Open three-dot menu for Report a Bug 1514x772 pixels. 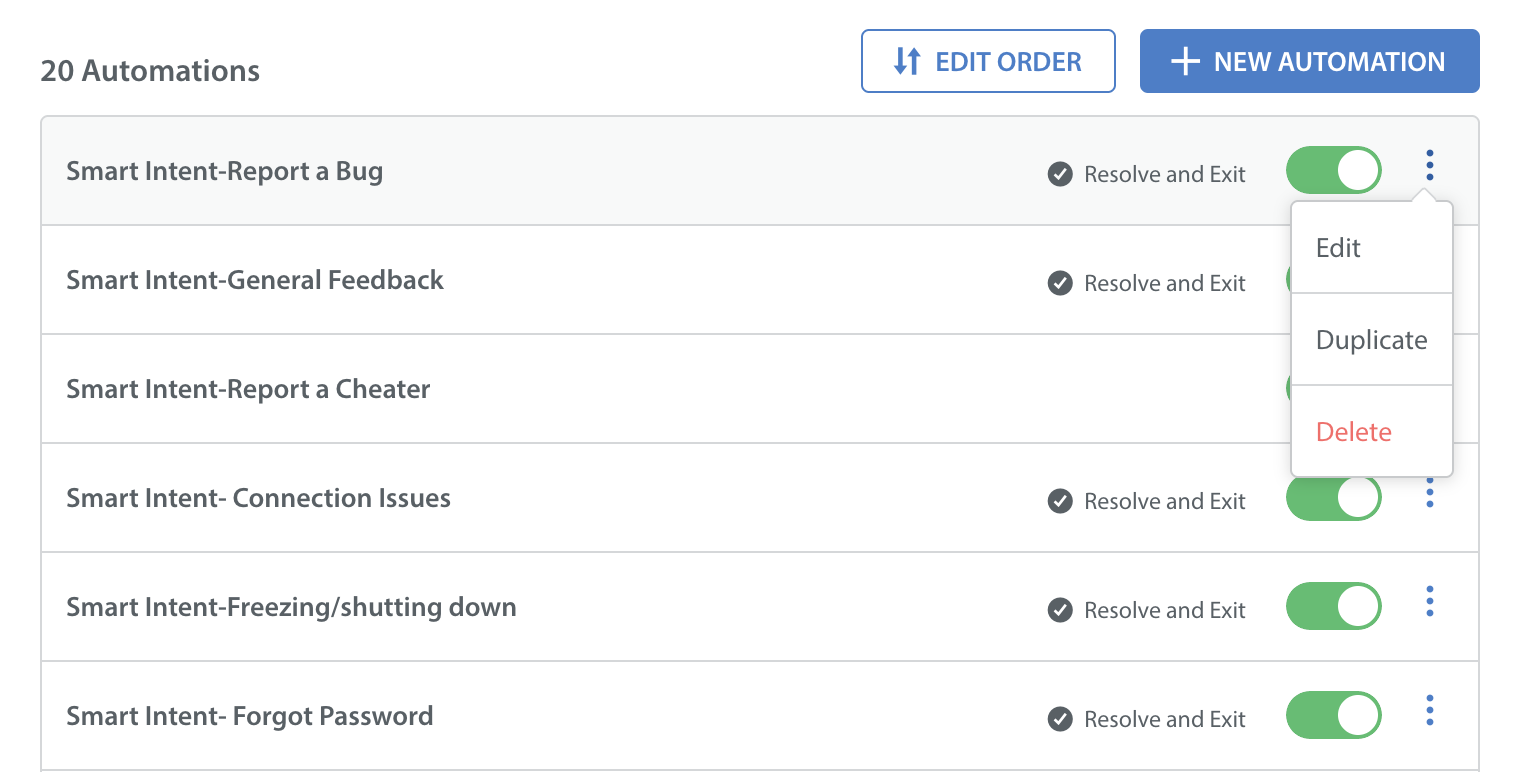pos(1430,165)
